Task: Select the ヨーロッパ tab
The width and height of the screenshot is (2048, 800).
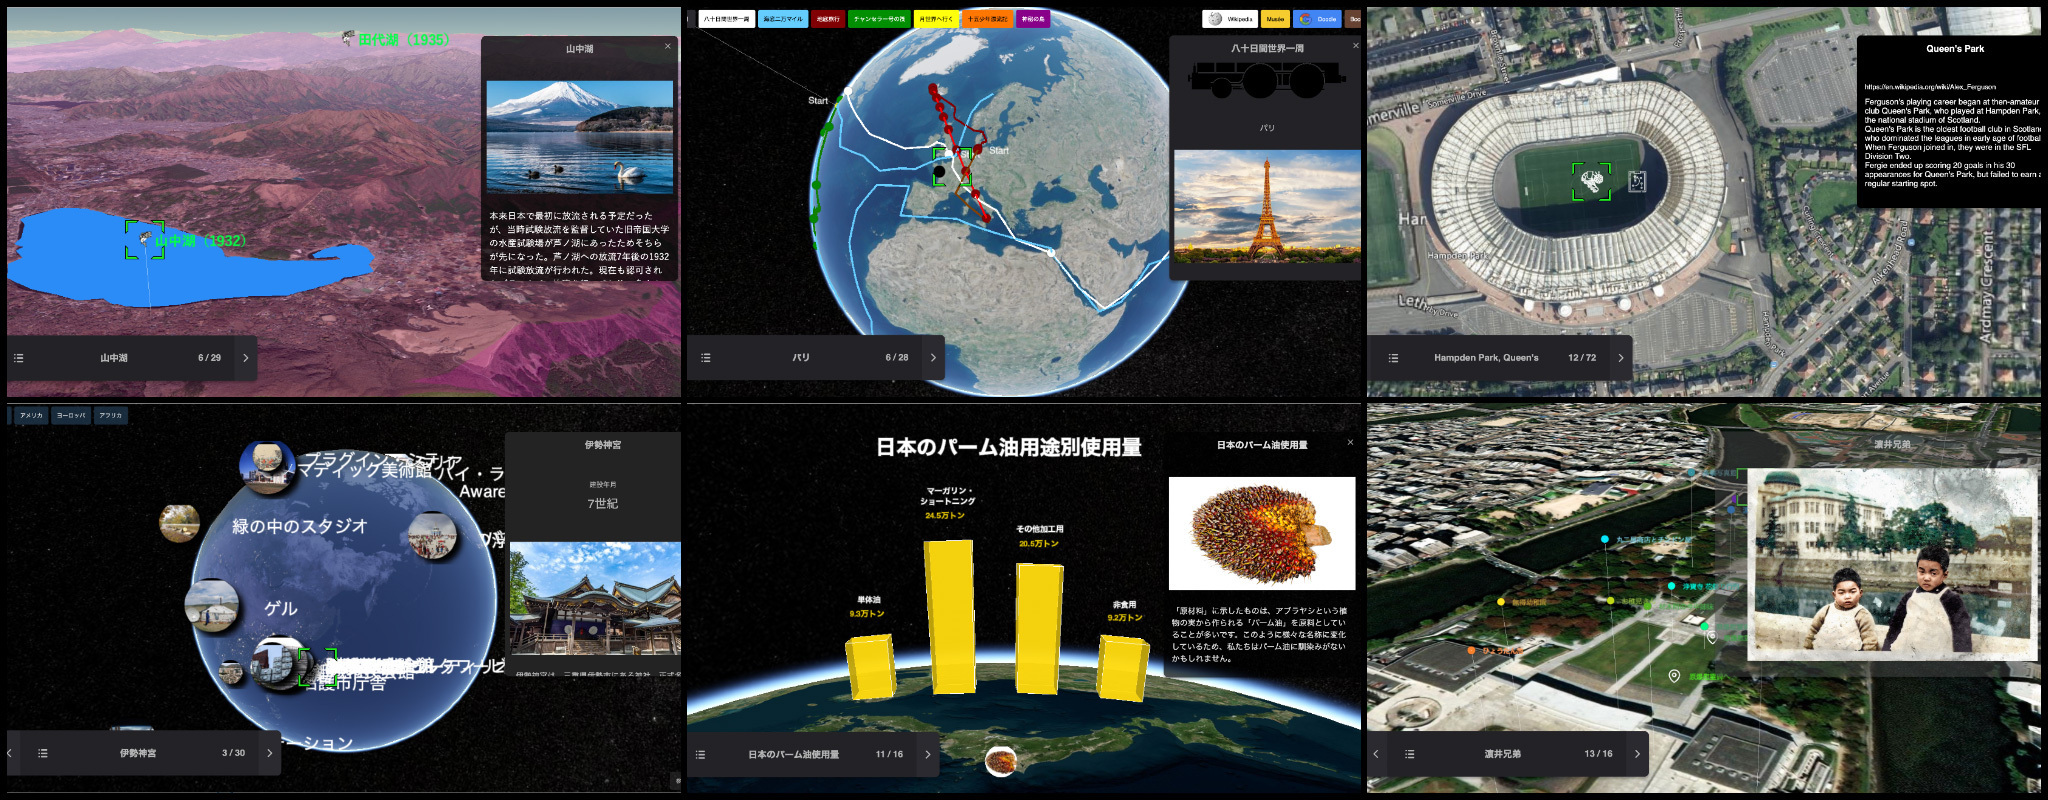Action: click(x=71, y=415)
